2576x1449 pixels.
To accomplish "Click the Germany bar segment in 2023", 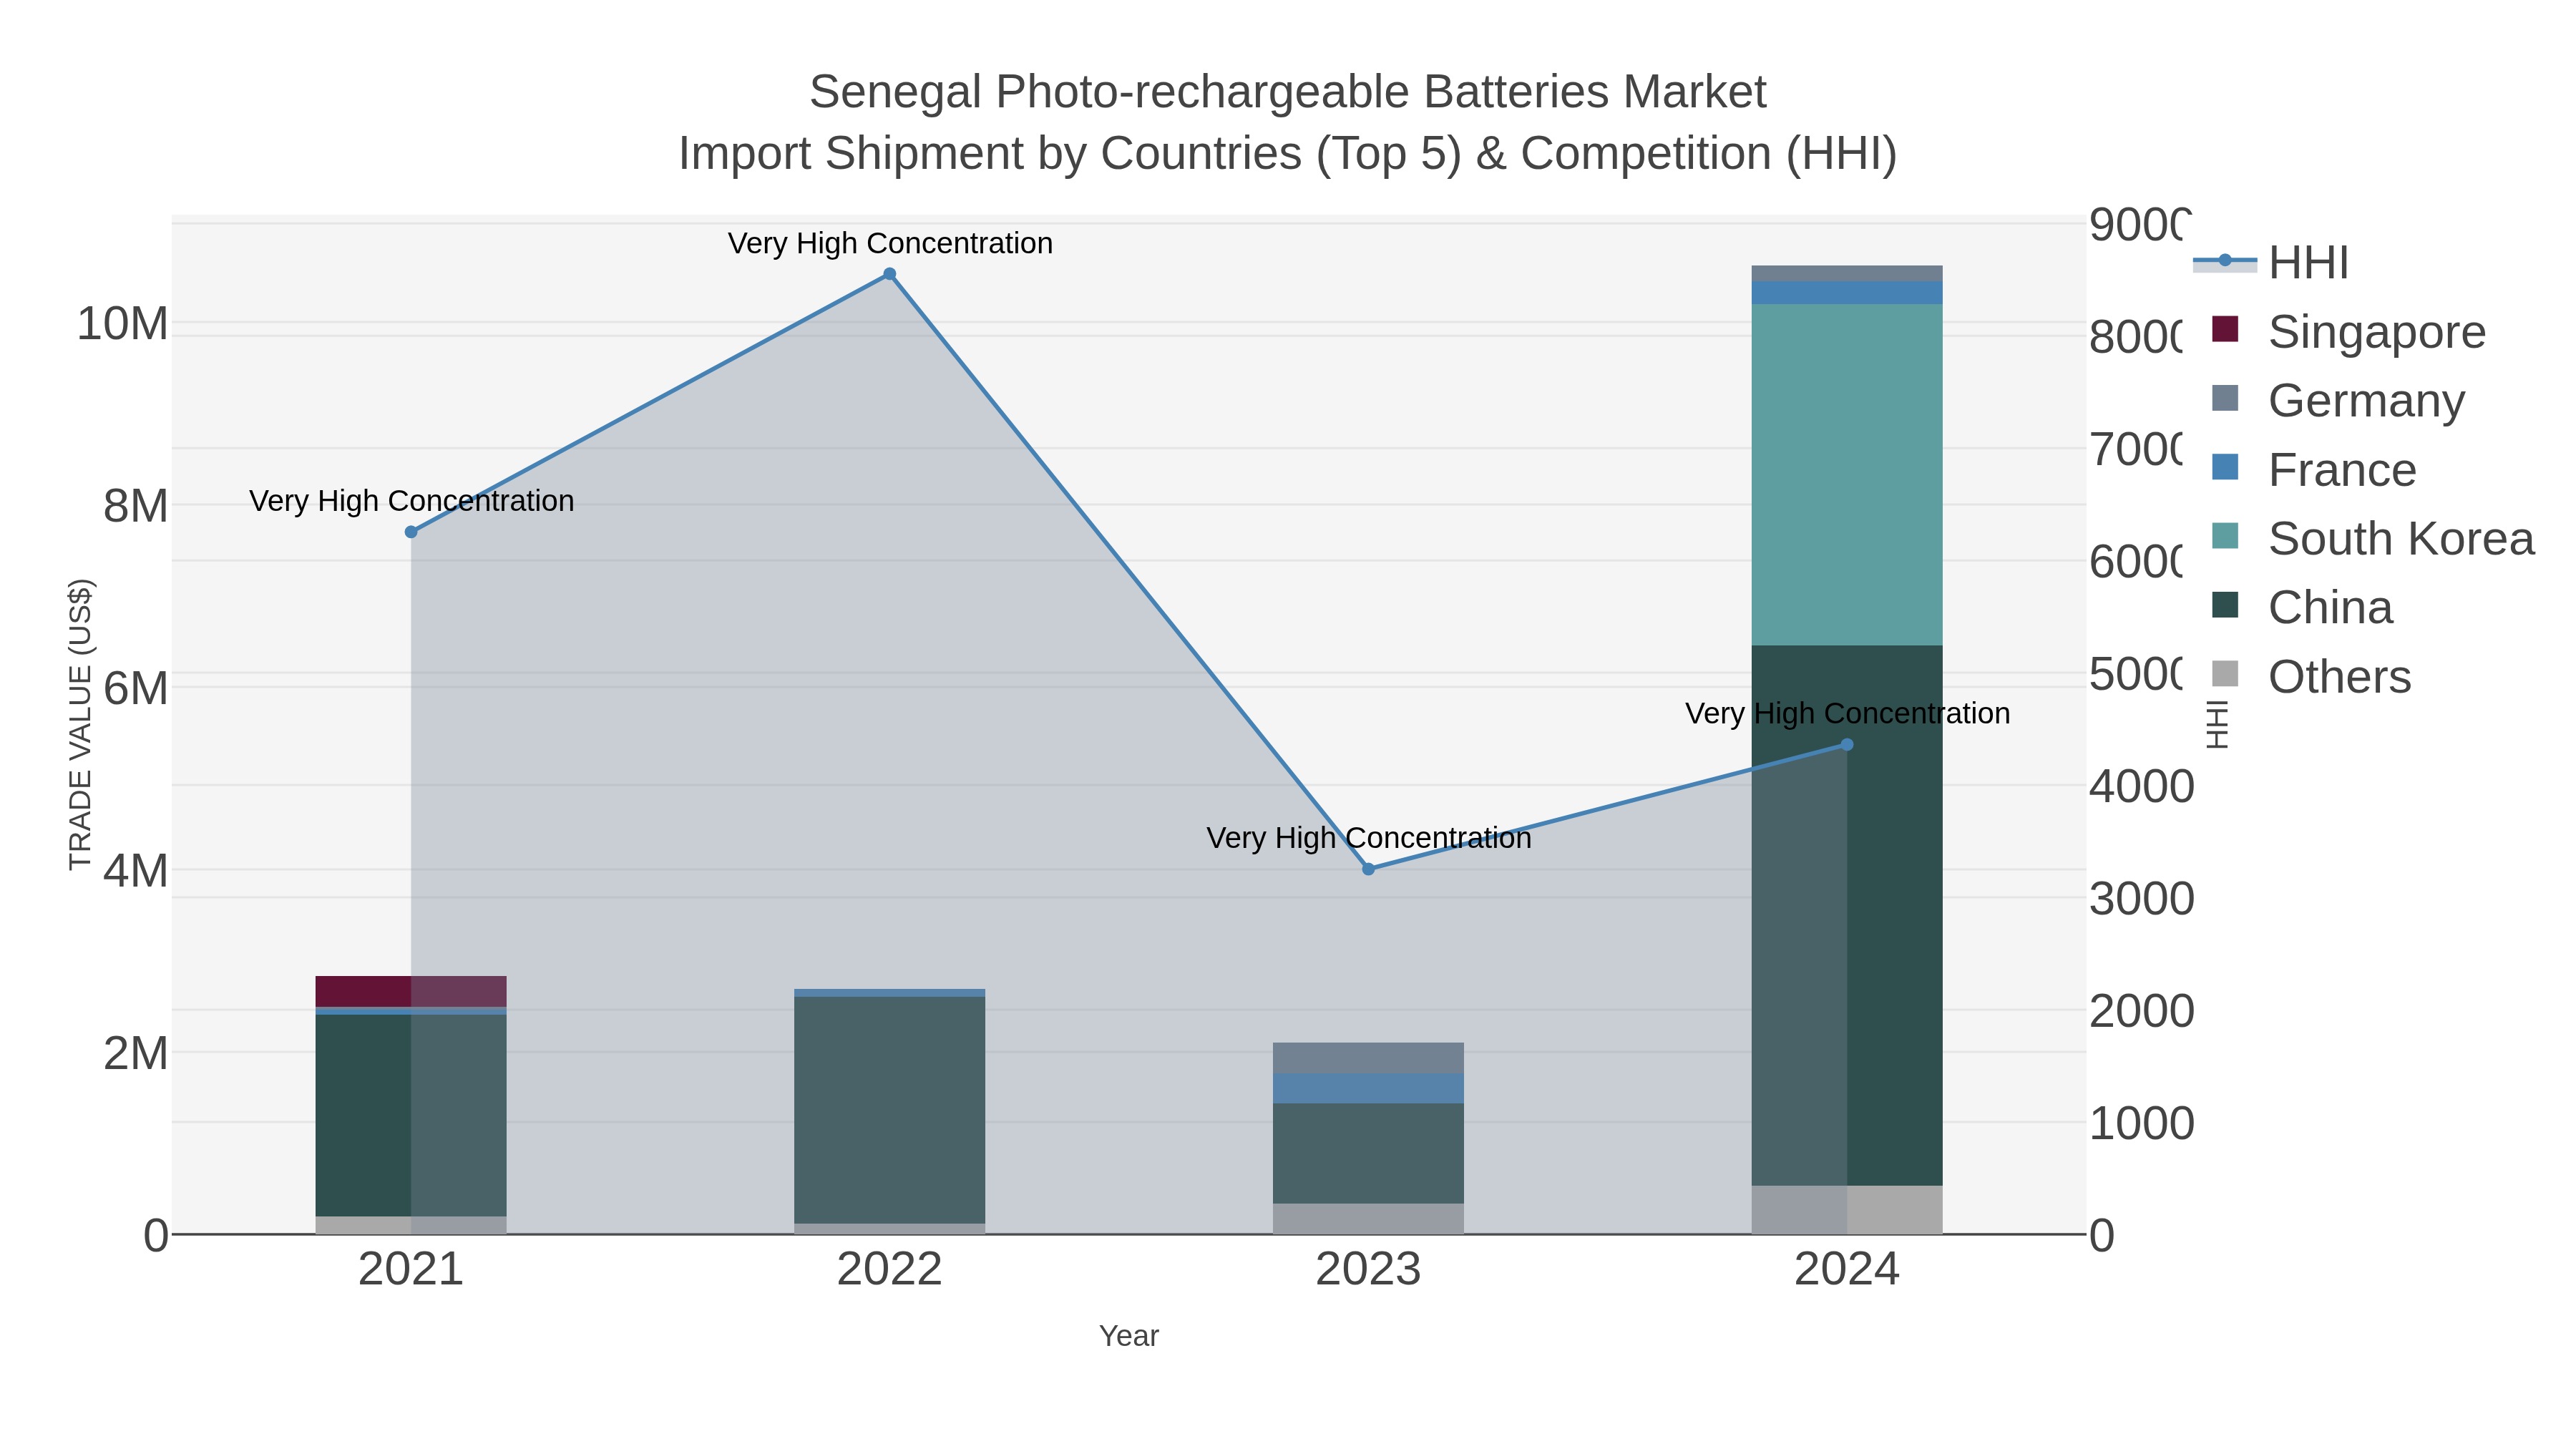I will (1368, 1058).
